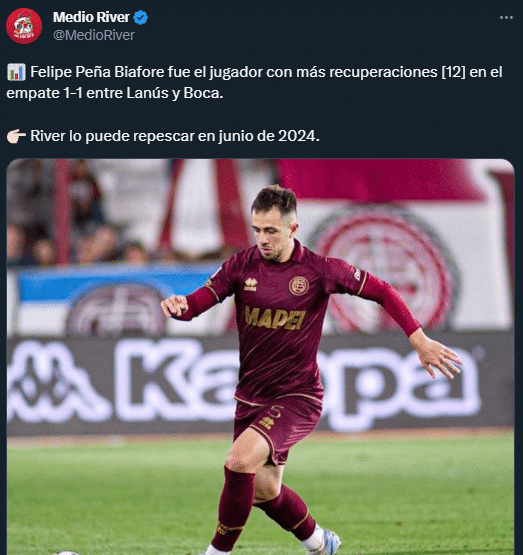Open the @MedioRiver handle link
This screenshot has width=523, height=555.
(x=94, y=35)
